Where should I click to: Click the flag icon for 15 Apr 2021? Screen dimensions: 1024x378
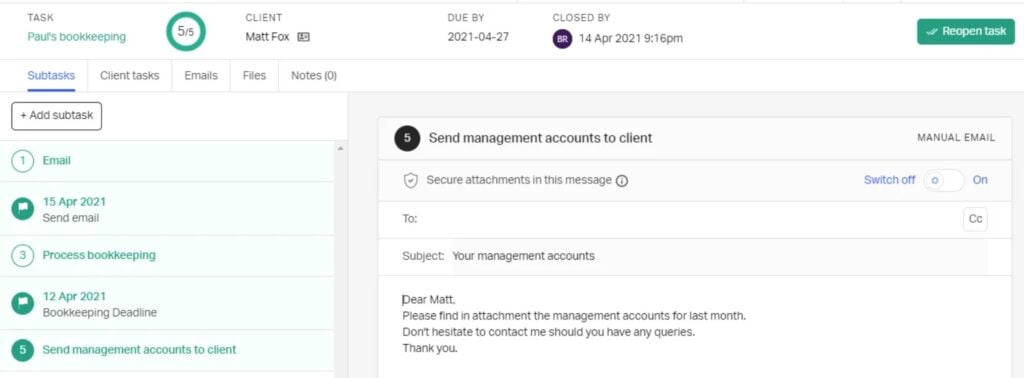click(x=23, y=209)
